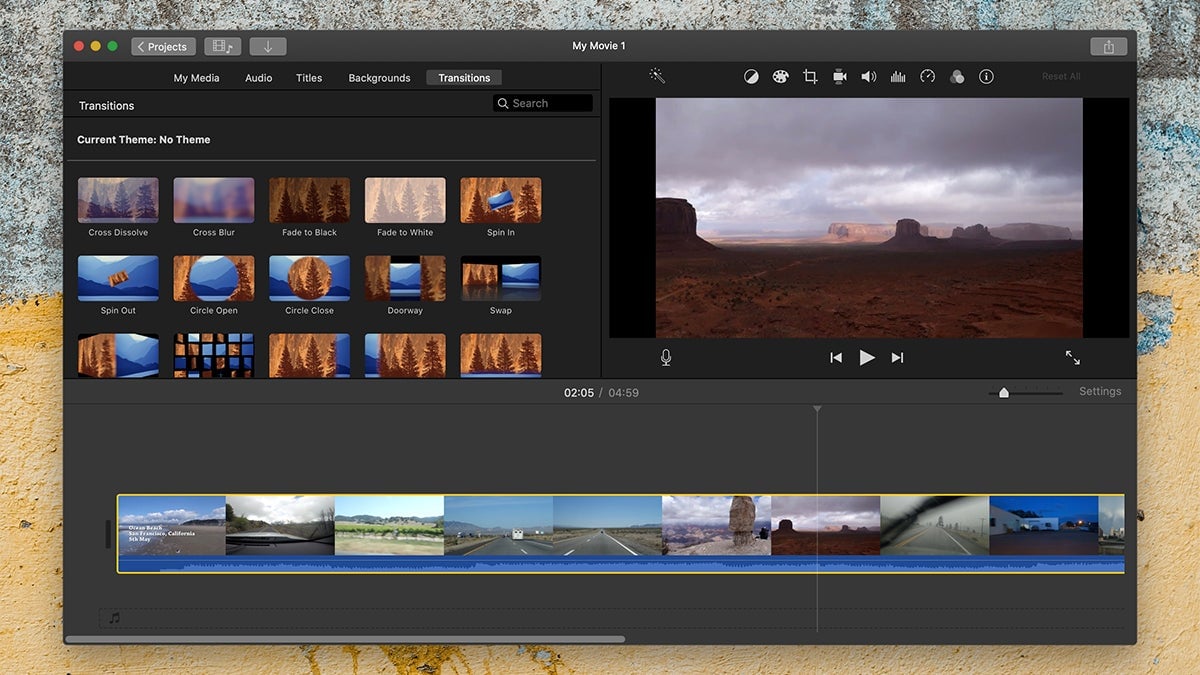Adjust the timeline zoom slider
The image size is (1200, 675).
coord(1004,393)
